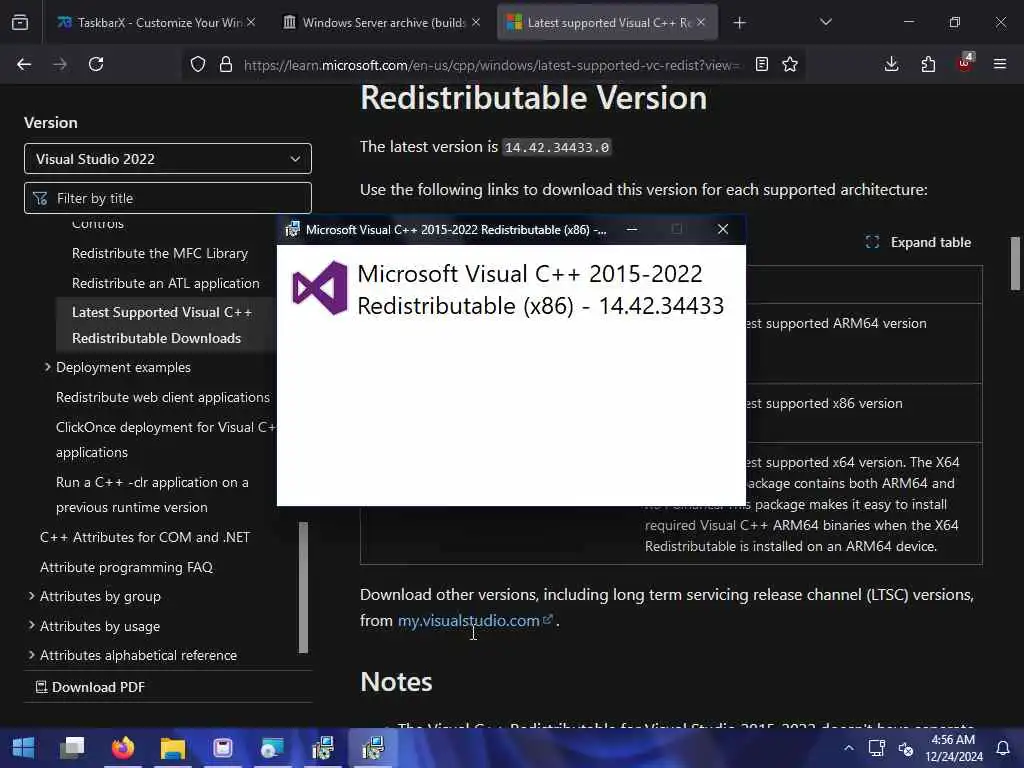The width and height of the screenshot is (1024, 768).
Task: Show site security padlock info
Action: click(226, 64)
